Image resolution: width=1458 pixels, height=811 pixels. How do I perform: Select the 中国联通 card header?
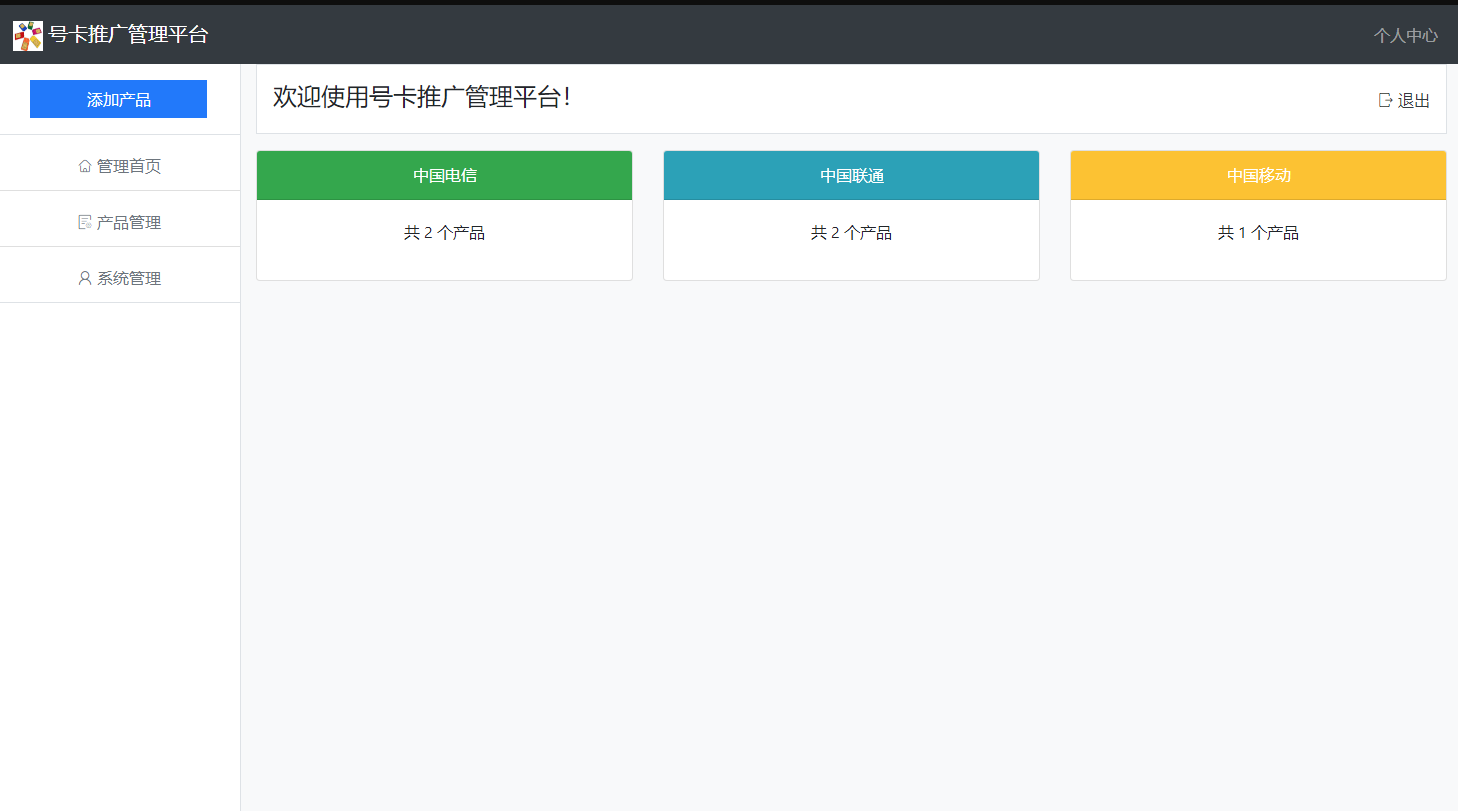tap(851, 175)
